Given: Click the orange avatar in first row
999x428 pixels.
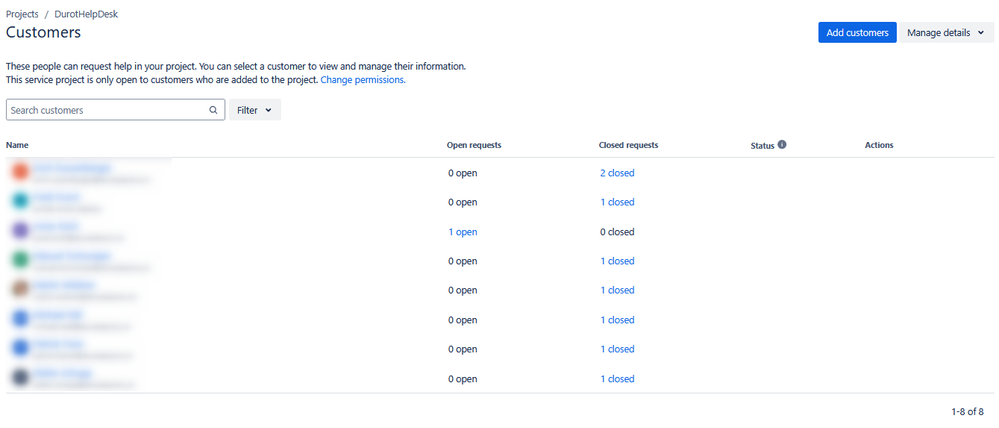Looking at the screenshot, I should point(20,172).
